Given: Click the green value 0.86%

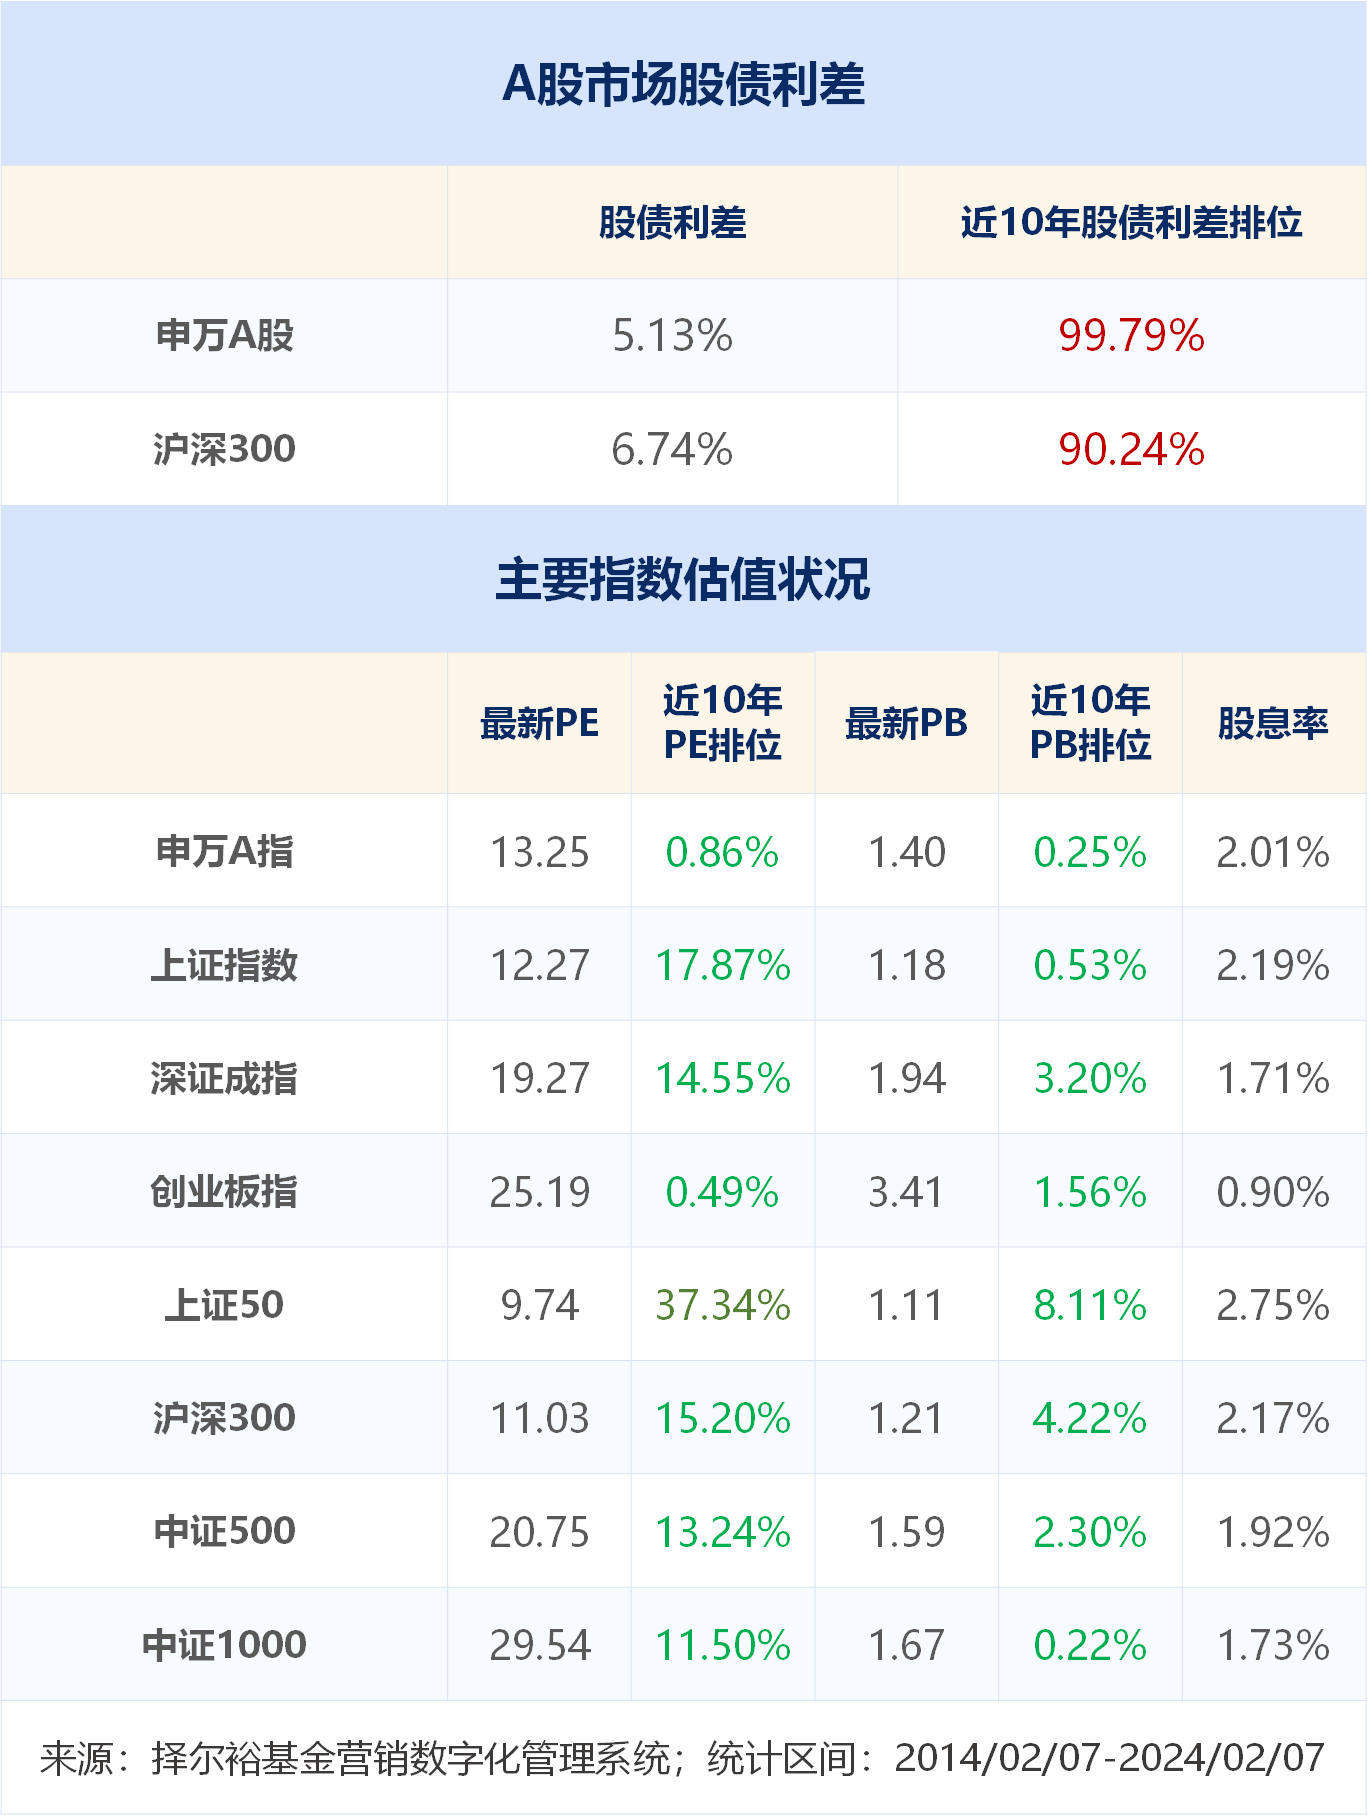Looking at the screenshot, I should coord(723,852).
